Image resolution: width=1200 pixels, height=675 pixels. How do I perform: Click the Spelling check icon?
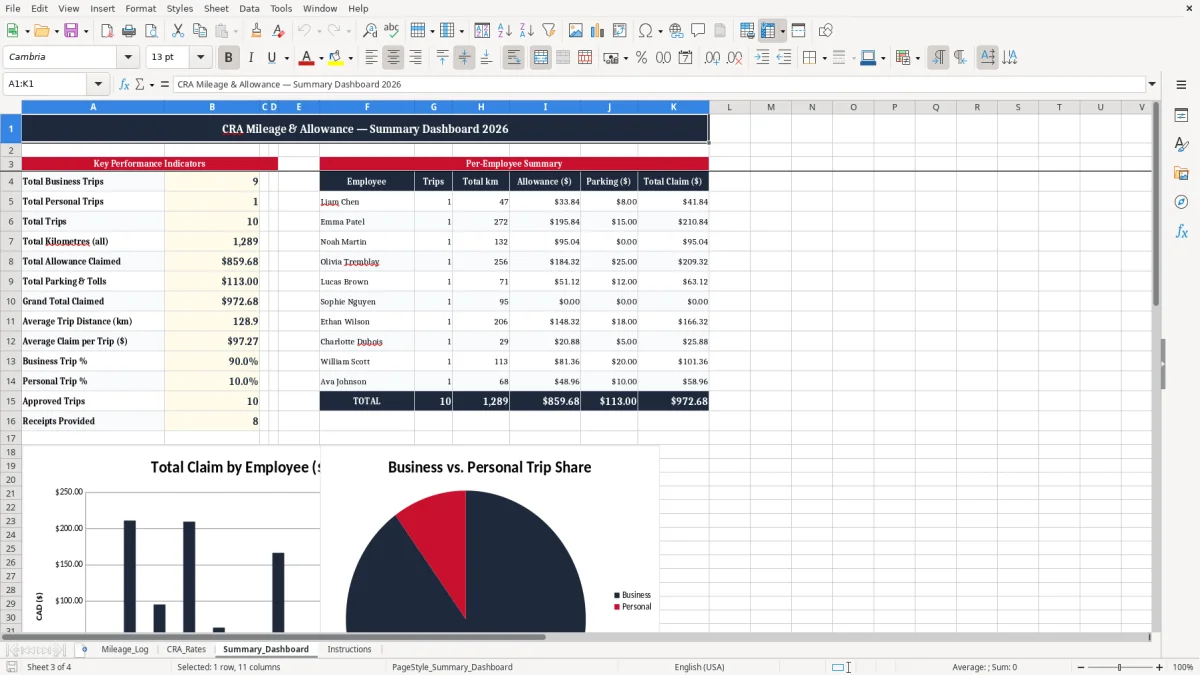coord(392,31)
